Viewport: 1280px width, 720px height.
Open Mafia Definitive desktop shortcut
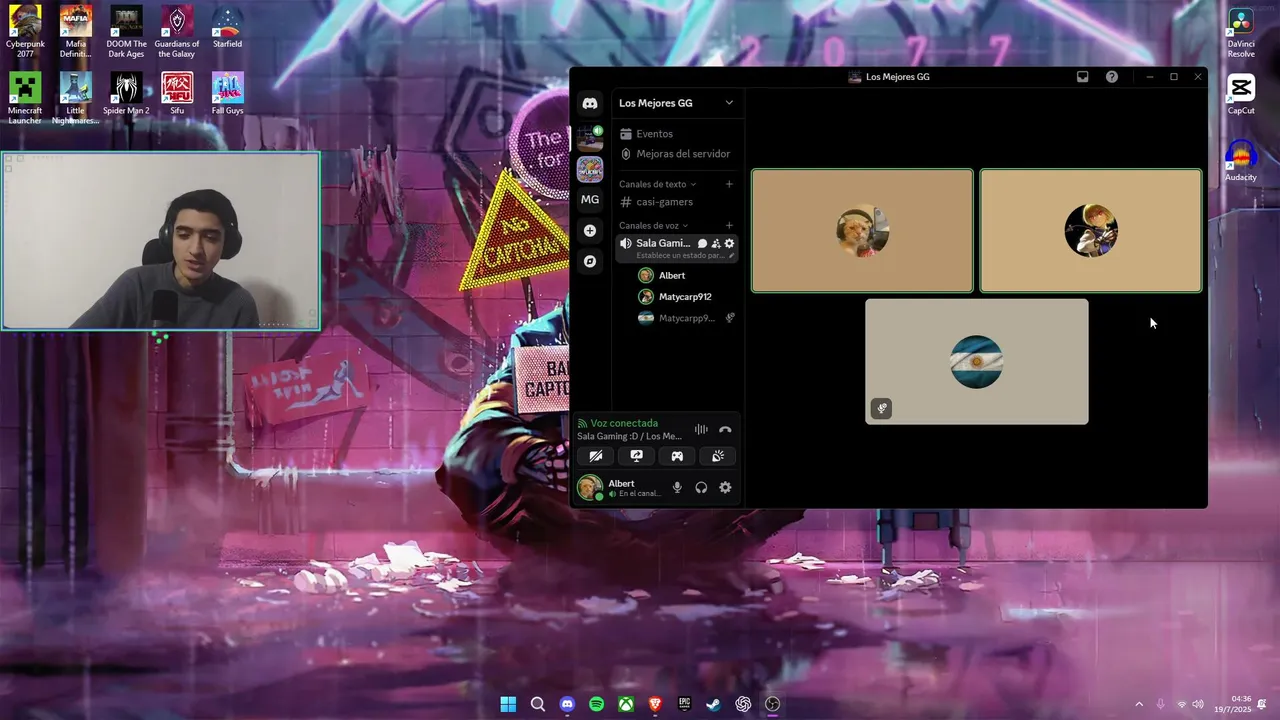point(76,32)
